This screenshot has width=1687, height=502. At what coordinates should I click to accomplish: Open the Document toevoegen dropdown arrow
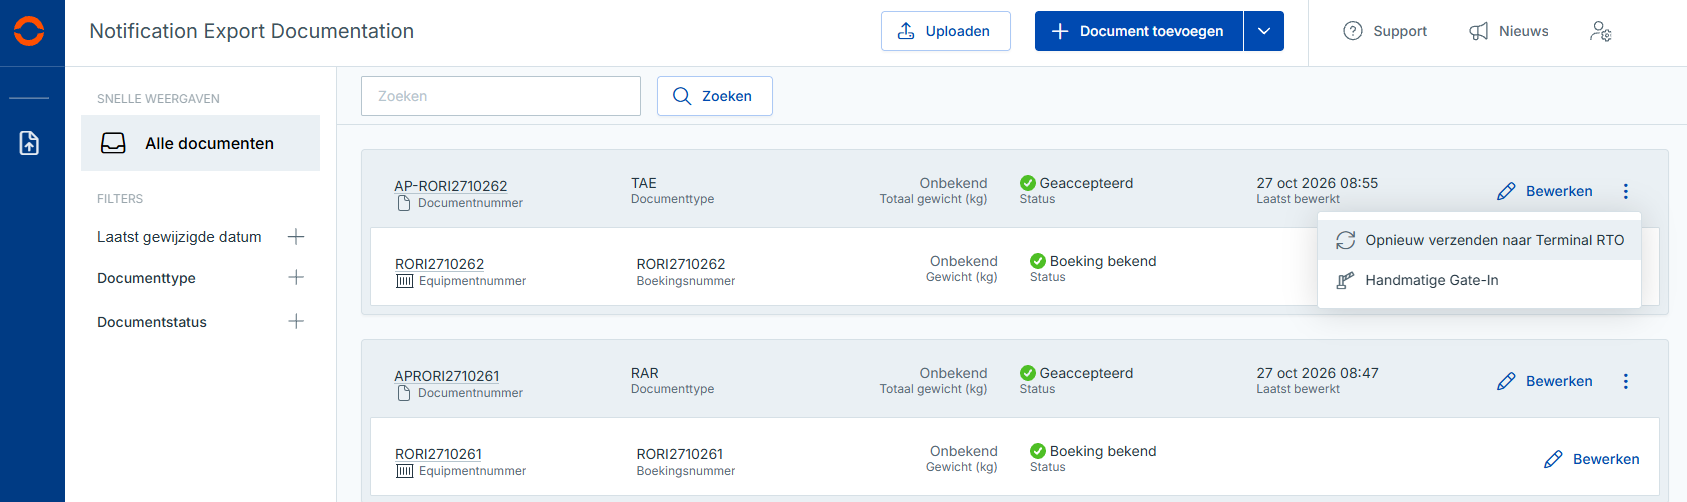[1264, 31]
